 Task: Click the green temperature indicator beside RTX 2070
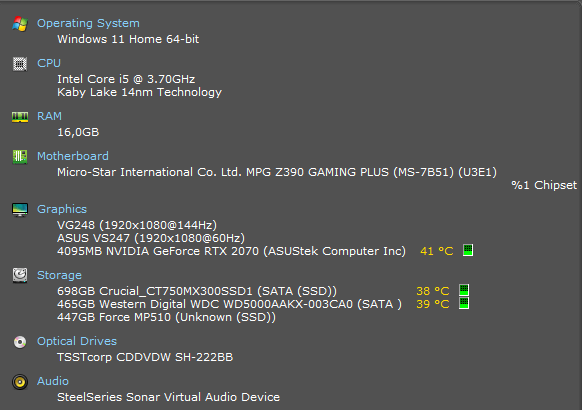click(468, 250)
